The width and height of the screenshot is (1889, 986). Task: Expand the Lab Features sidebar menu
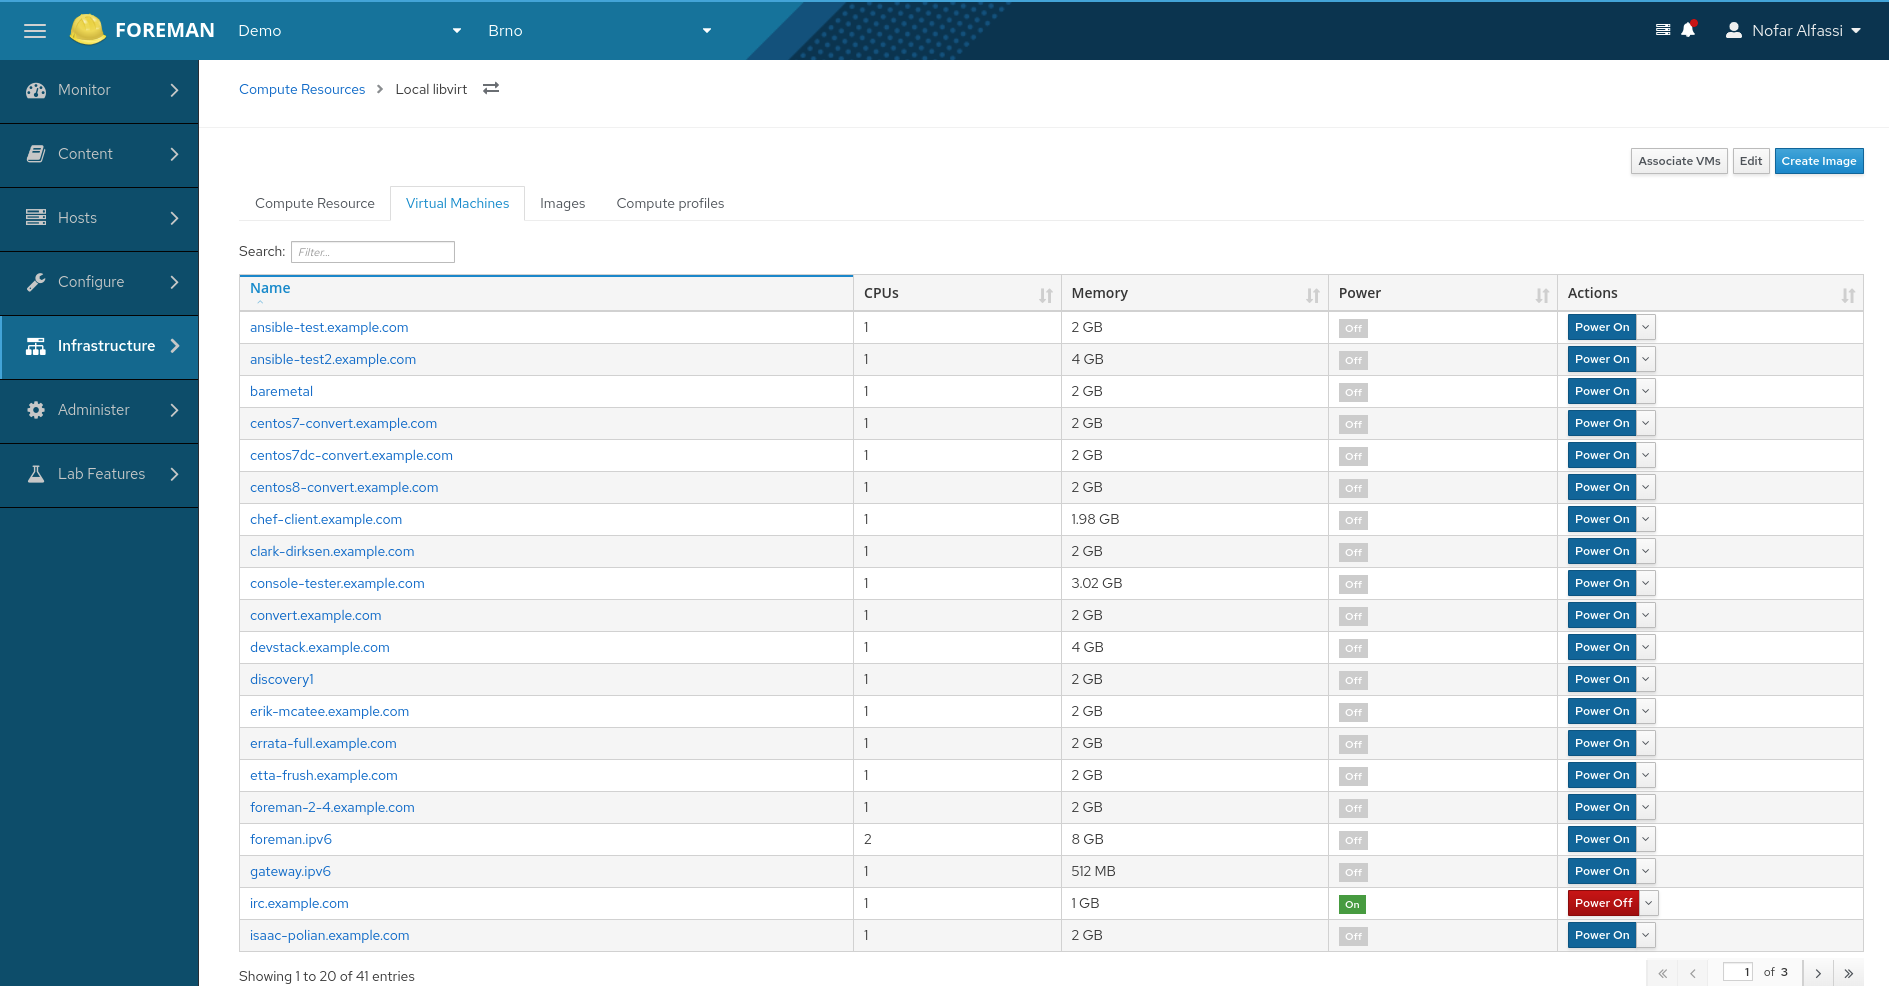coord(99,474)
